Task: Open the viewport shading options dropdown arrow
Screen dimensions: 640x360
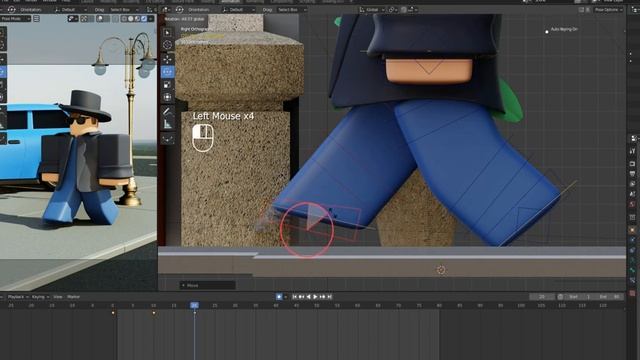Action: [151, 18]
